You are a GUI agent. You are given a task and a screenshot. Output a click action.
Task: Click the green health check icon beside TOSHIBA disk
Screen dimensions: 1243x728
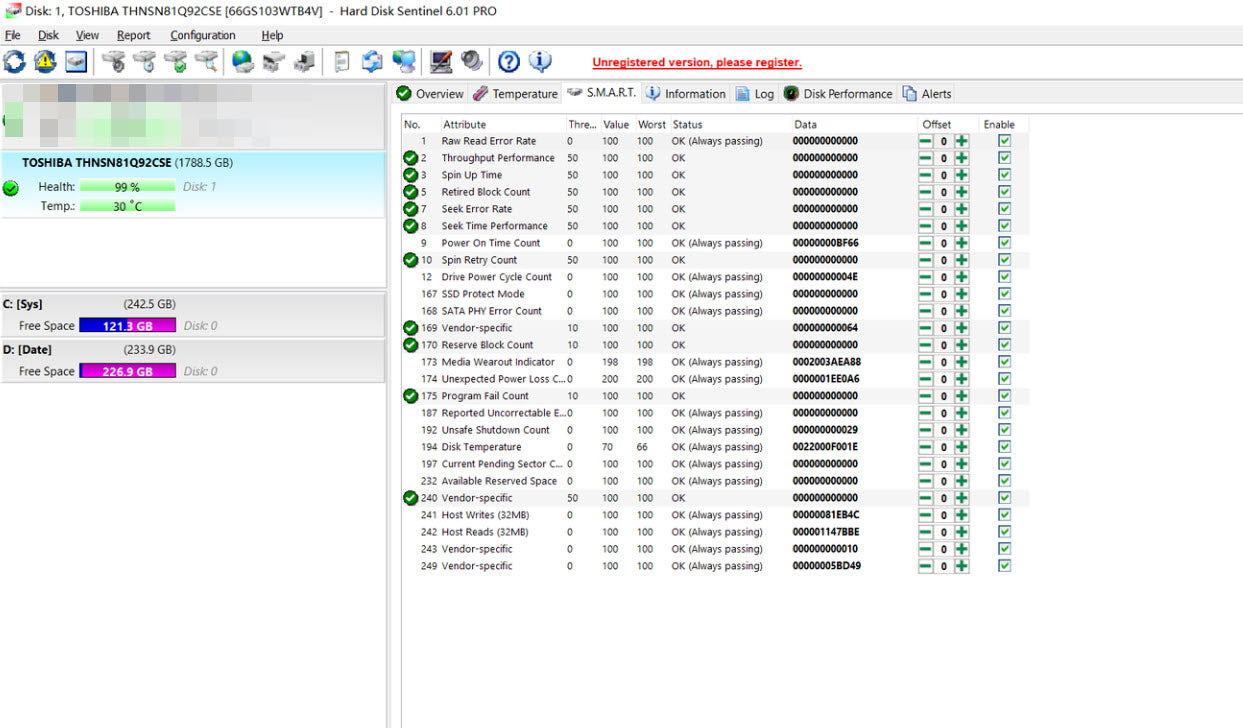click(x=11, y=187)
